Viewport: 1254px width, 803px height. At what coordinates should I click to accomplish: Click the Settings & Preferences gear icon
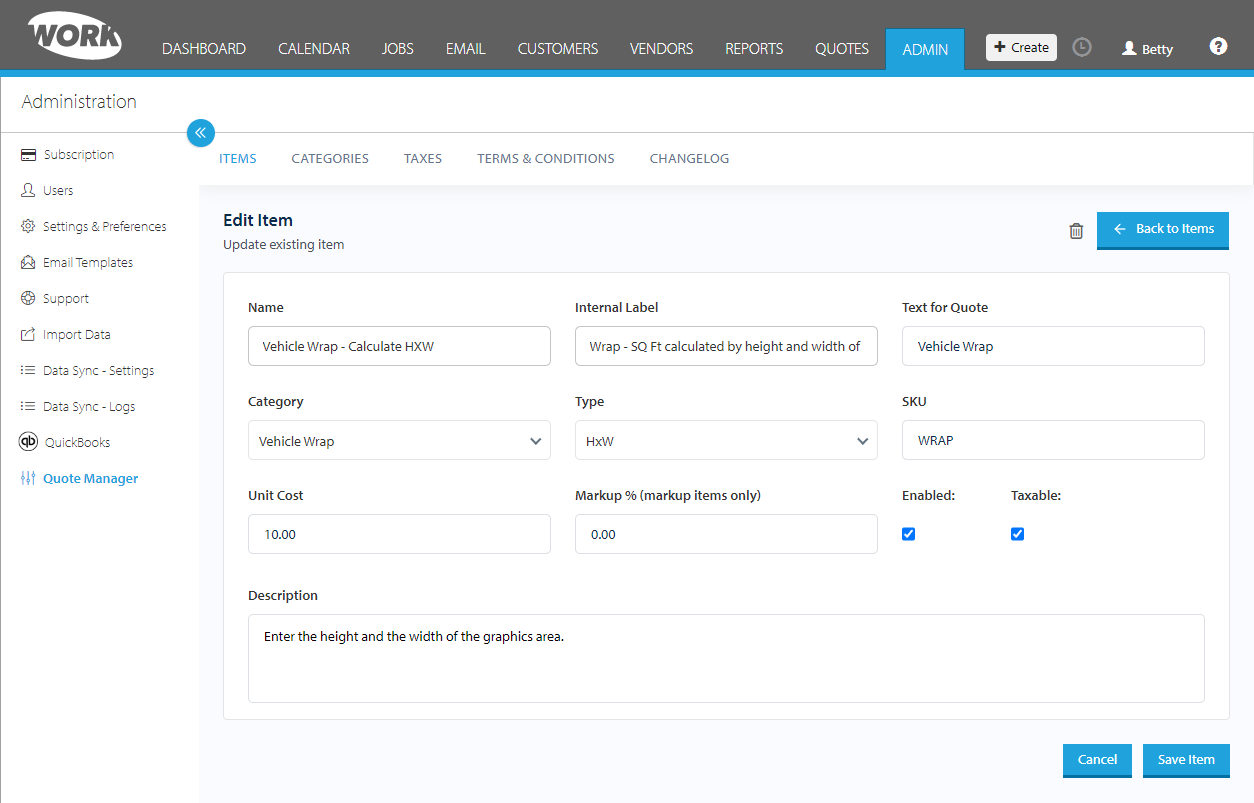point(28,226)
